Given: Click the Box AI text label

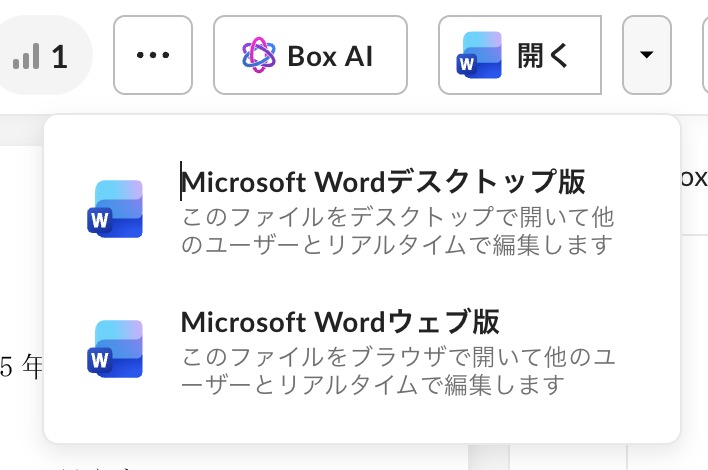Looking at the screenshot, I should [x=329, y=56].
